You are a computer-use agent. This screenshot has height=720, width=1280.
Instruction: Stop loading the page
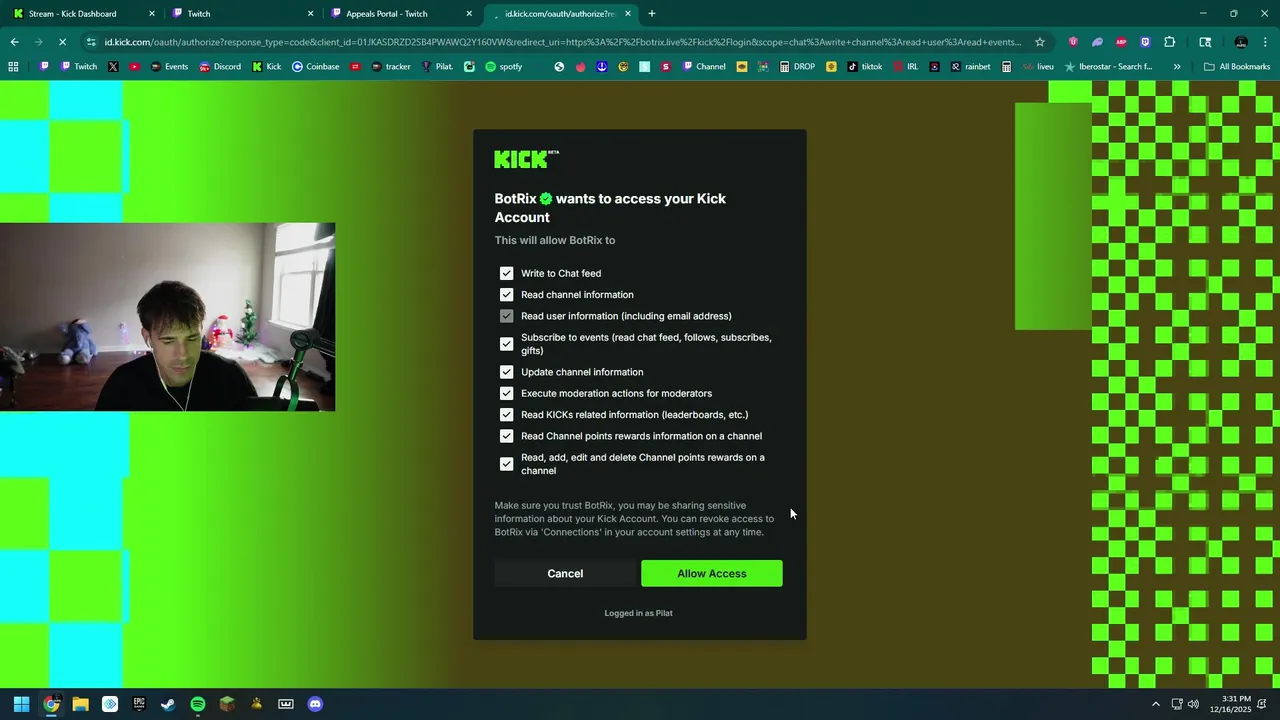point(62,42)
